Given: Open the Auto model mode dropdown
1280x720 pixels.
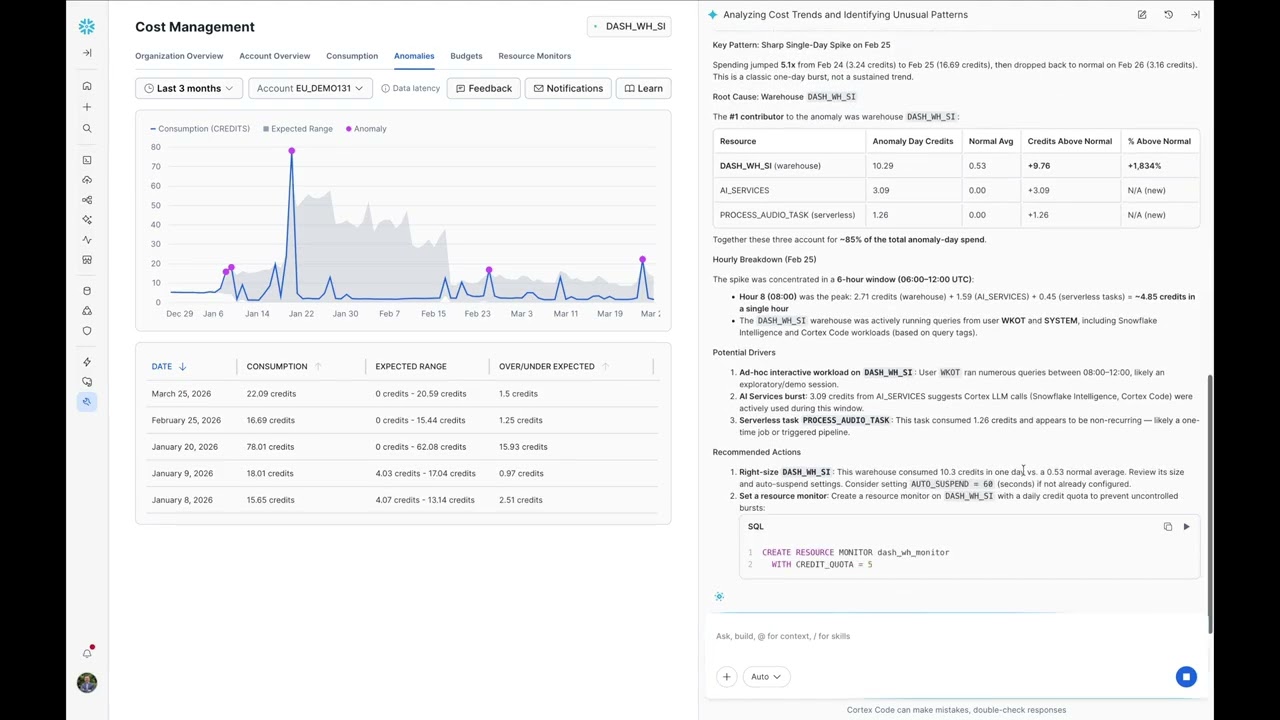Looking at the screenshot, I should point(765,677).
